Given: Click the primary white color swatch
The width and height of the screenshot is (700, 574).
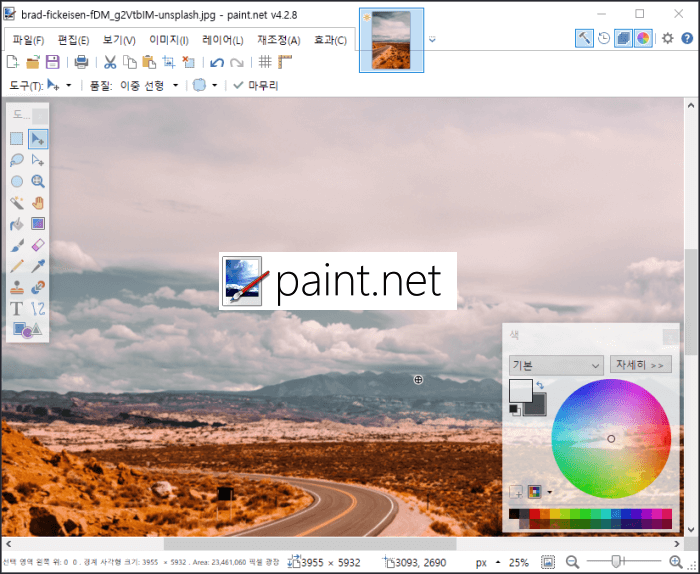Looking at the screenshot, I should 521,390.
